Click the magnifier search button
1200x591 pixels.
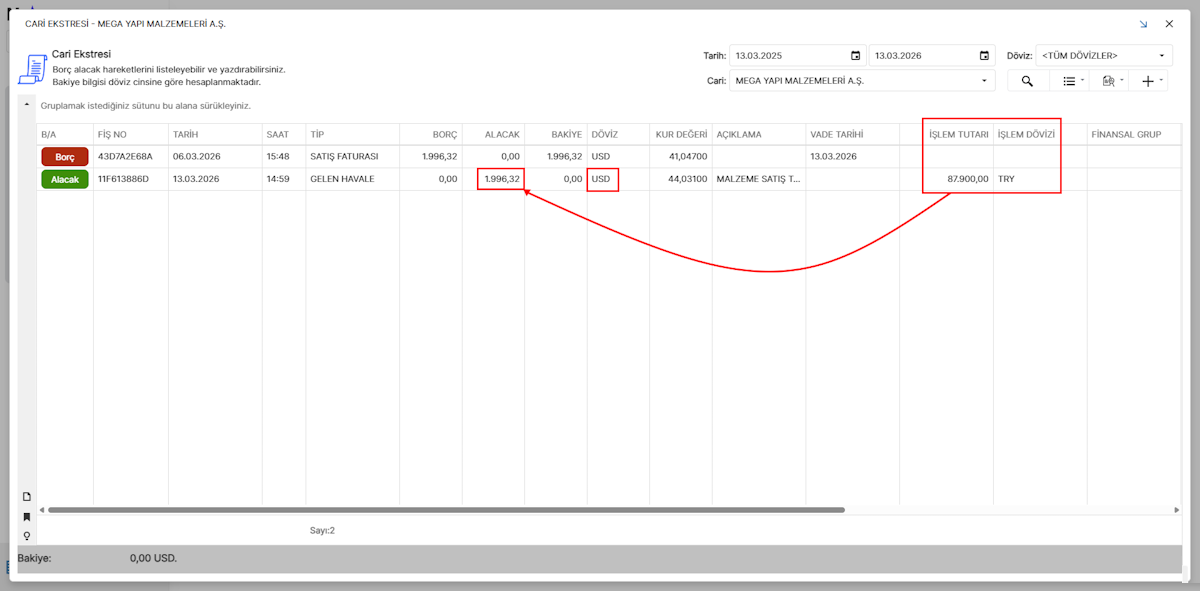(1027, 81)
